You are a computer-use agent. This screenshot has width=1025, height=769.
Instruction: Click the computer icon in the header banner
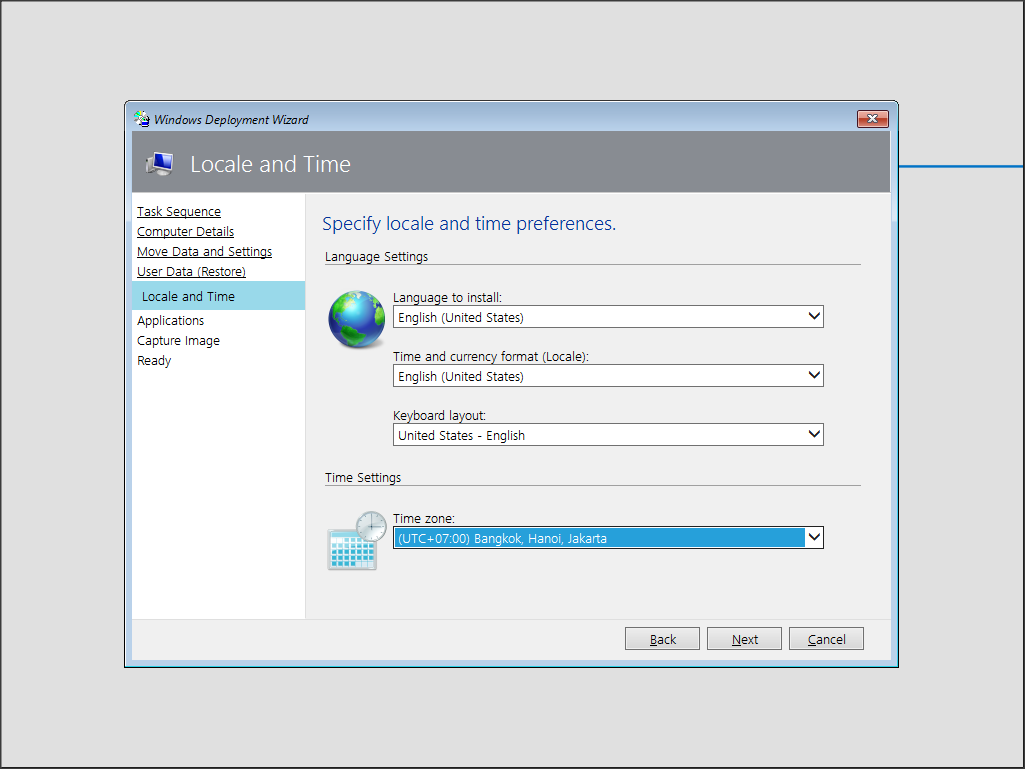point(159,164)
